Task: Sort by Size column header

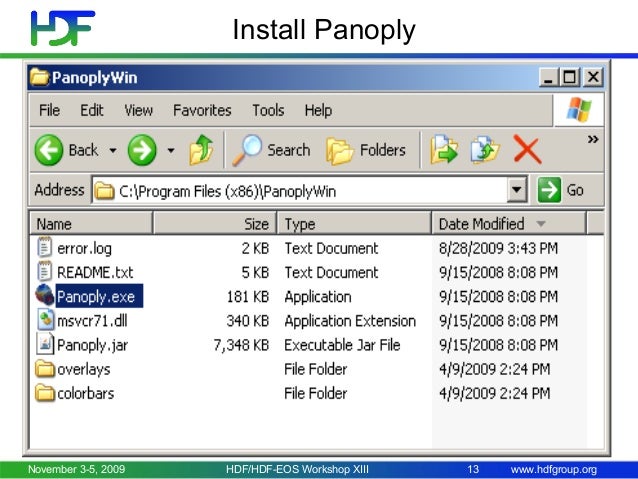Action: coord(215,223)
